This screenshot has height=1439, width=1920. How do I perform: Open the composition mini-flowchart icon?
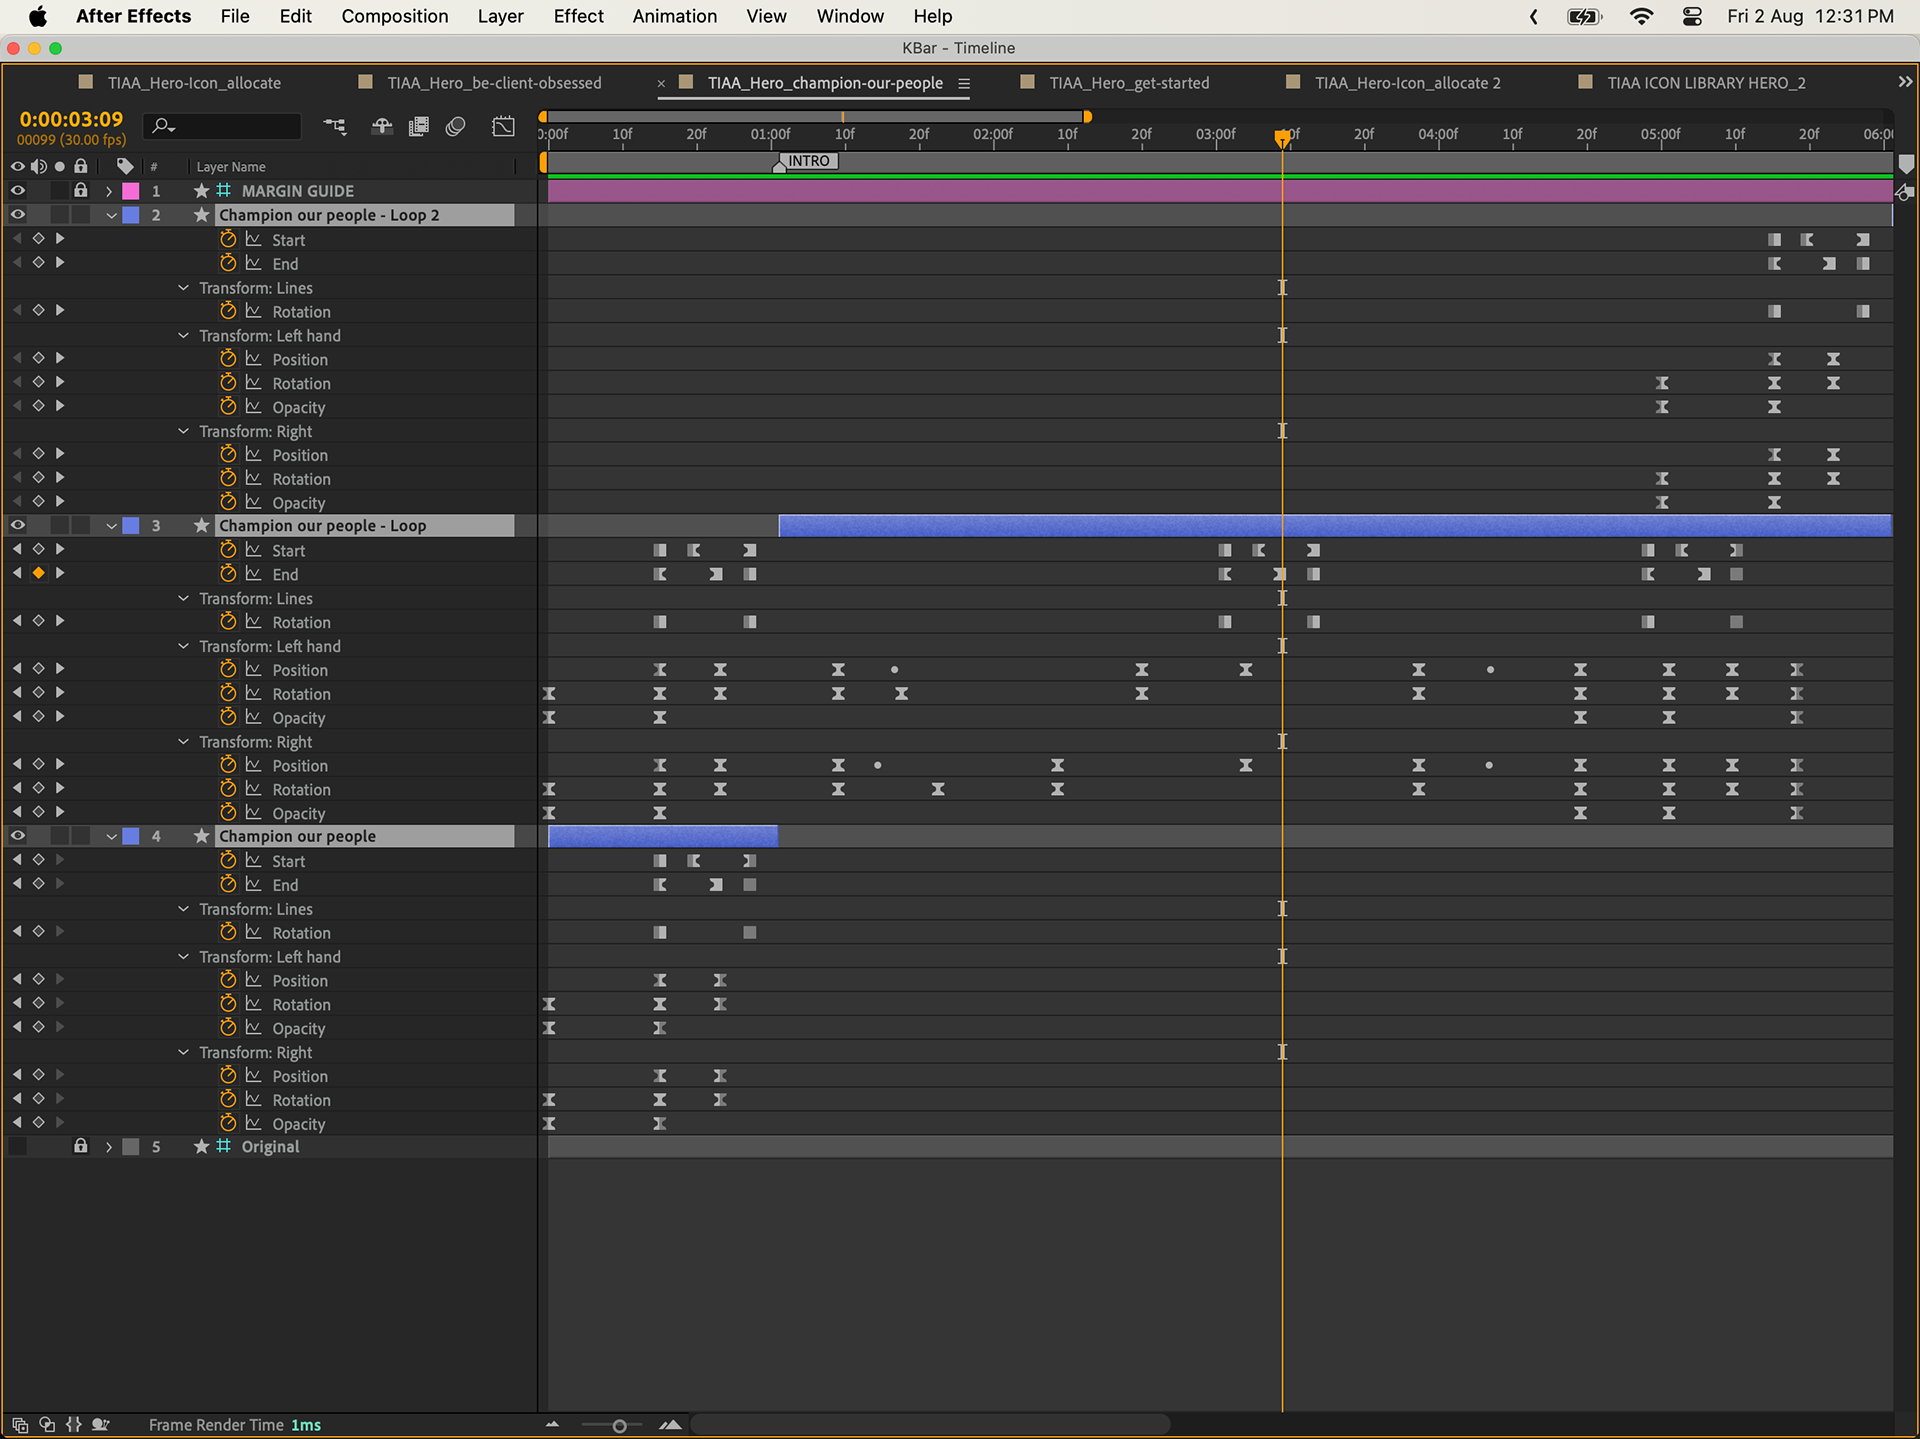coord(335,126)
